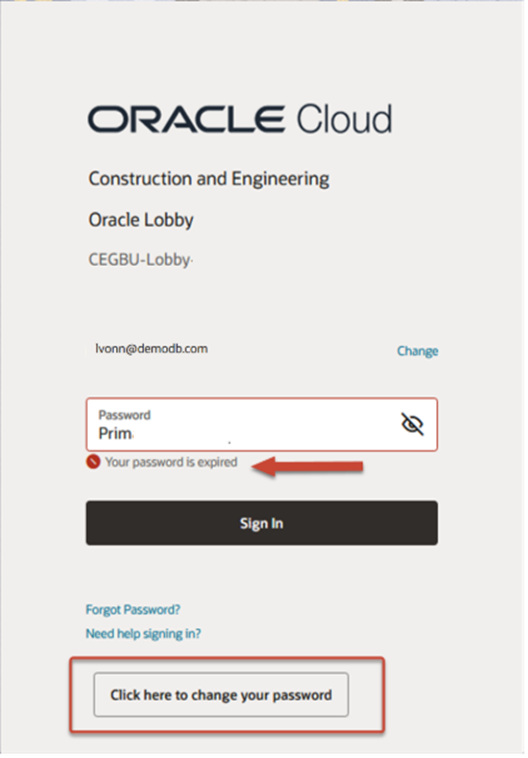Click the Sign In button

[262, 523]
